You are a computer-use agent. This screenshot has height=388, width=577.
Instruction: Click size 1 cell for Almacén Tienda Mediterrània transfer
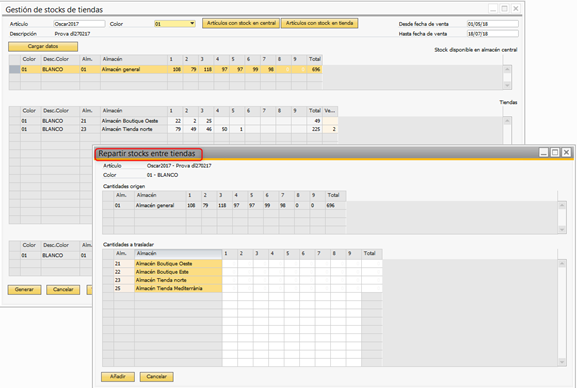pyautogui.click(x=230, y=288)
